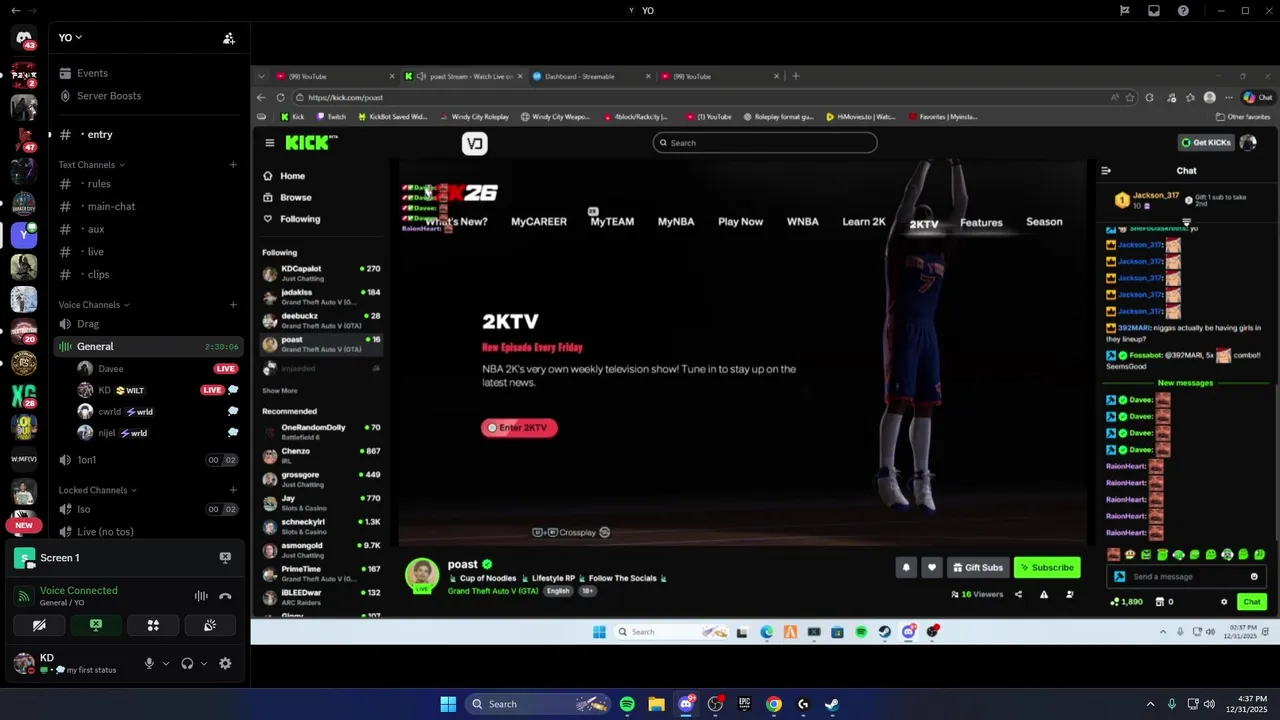1280x720 pixels.
Task: Open Discord inbox icon in title bar
Action: coord(1154,11)
